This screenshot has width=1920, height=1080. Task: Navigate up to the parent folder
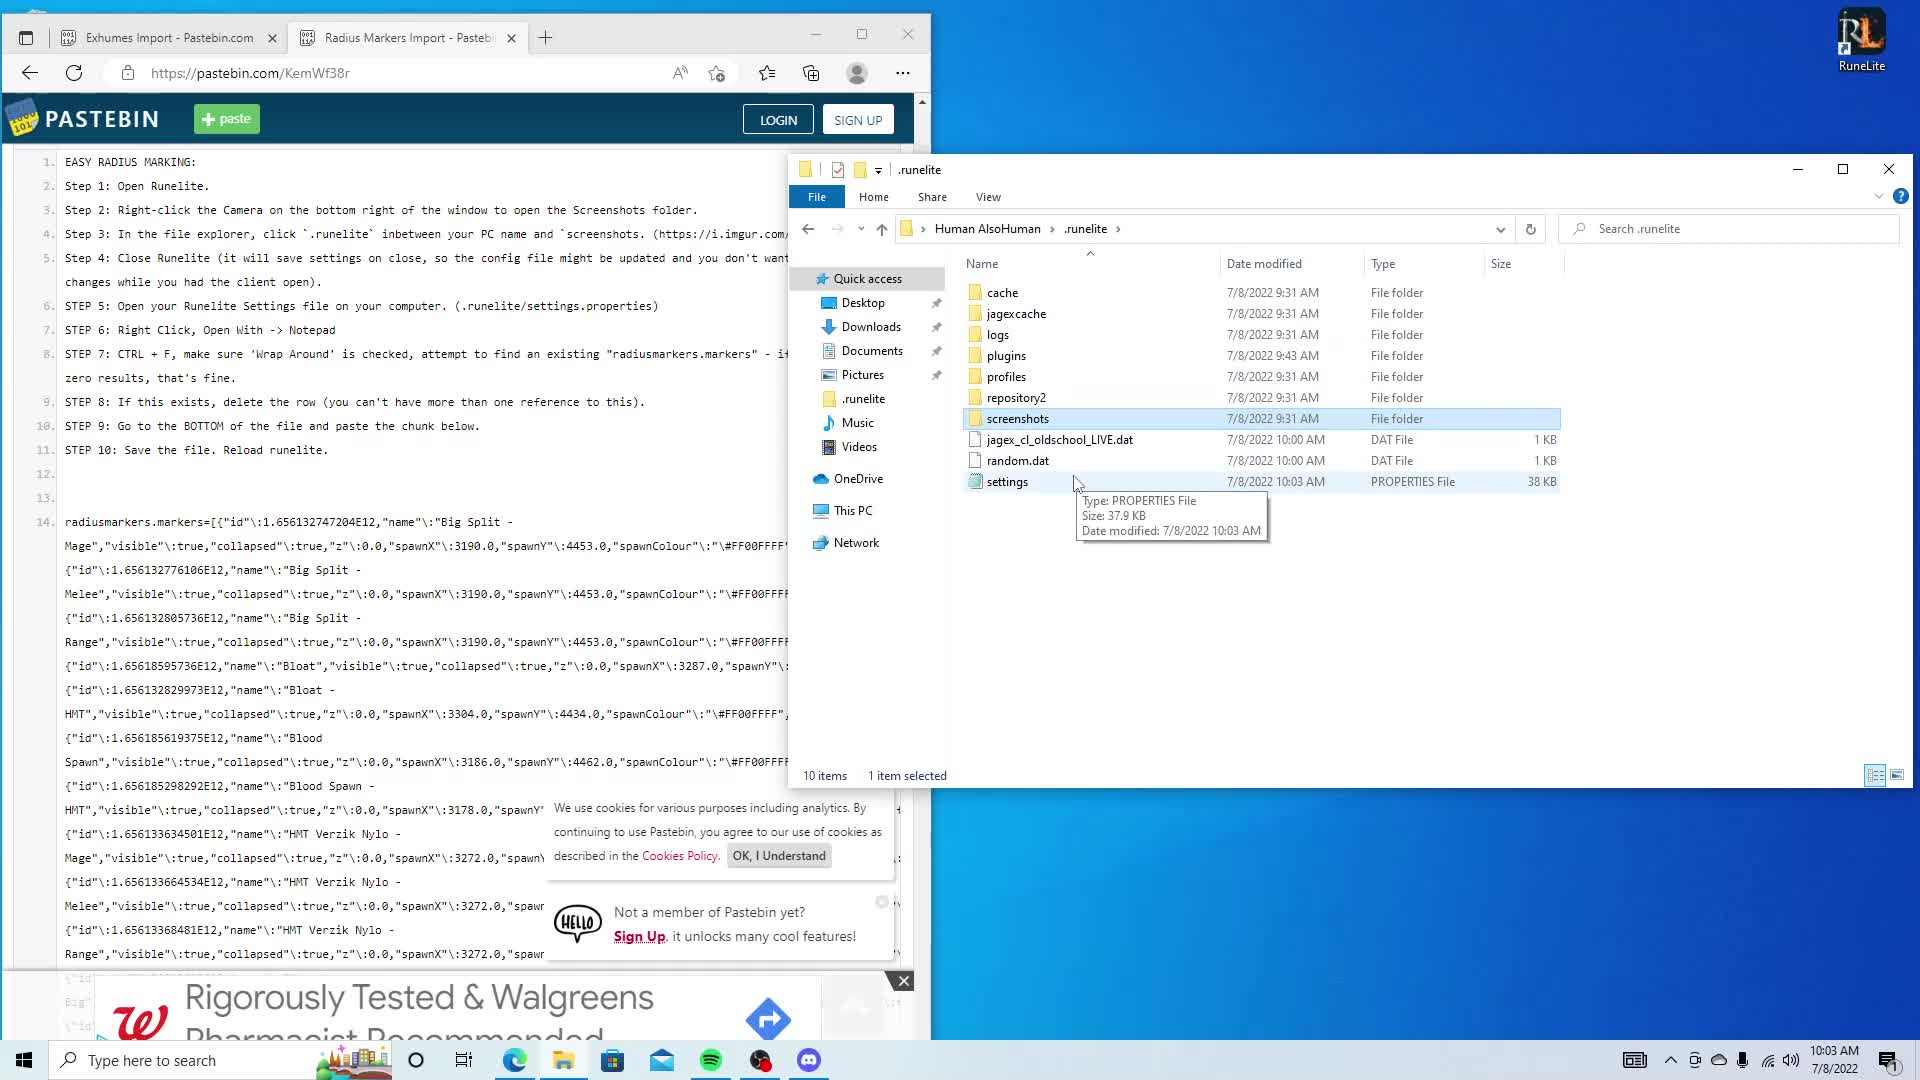point(881,229)
